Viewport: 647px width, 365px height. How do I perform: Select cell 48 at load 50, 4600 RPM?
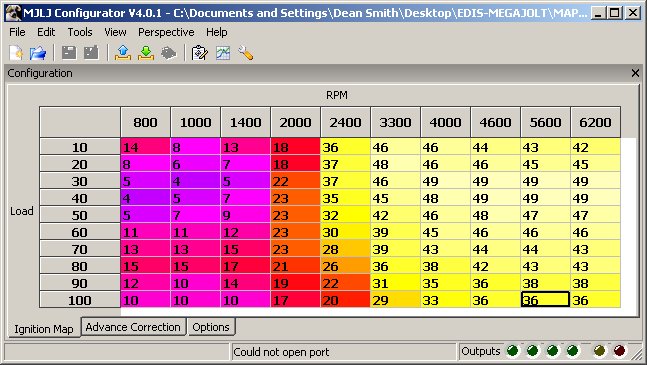(495, 215)
